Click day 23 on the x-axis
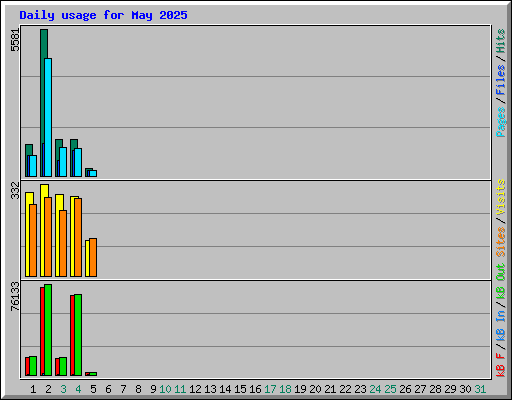 coord(360,389)
